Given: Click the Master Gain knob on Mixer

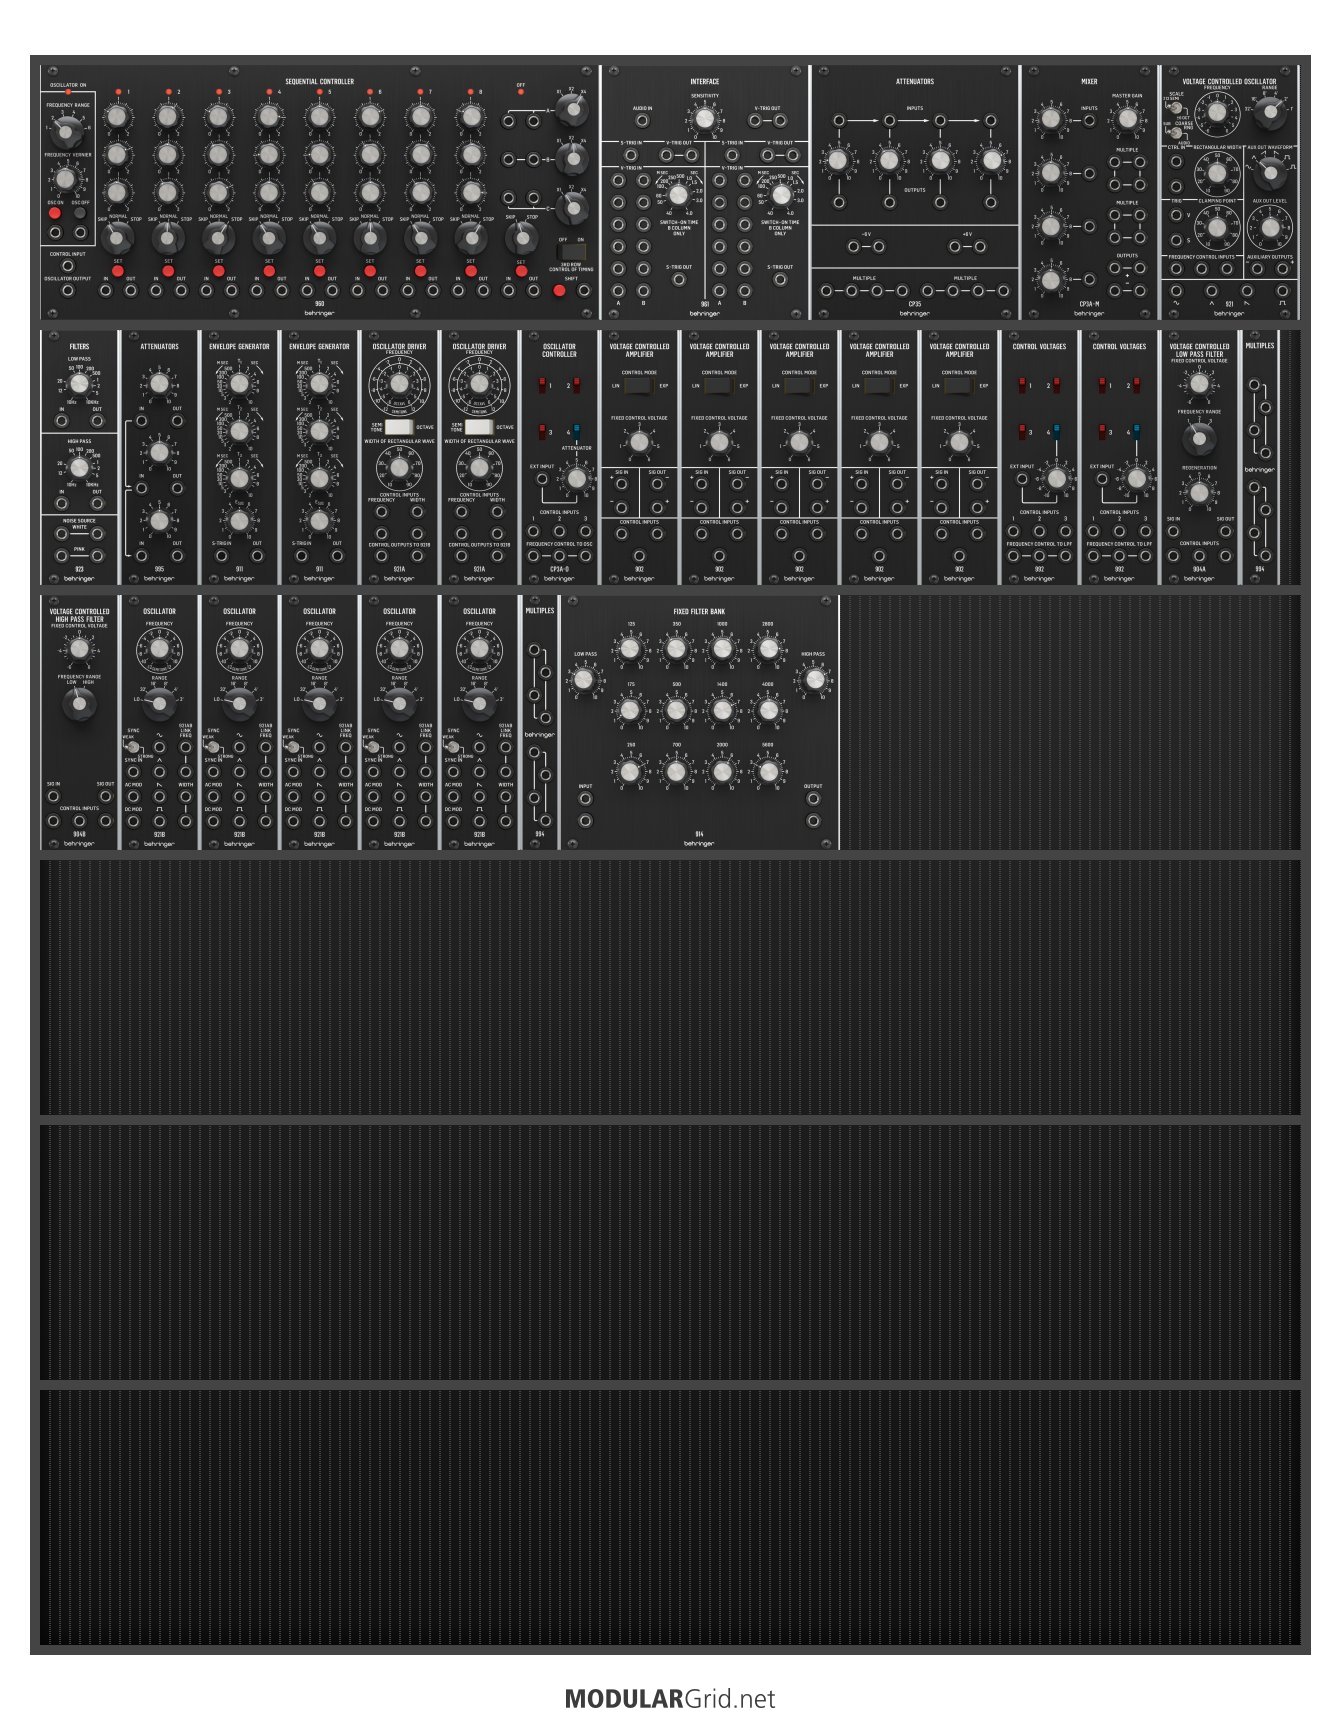Looking at the screenshot, I should click(x=1127, y=119).
